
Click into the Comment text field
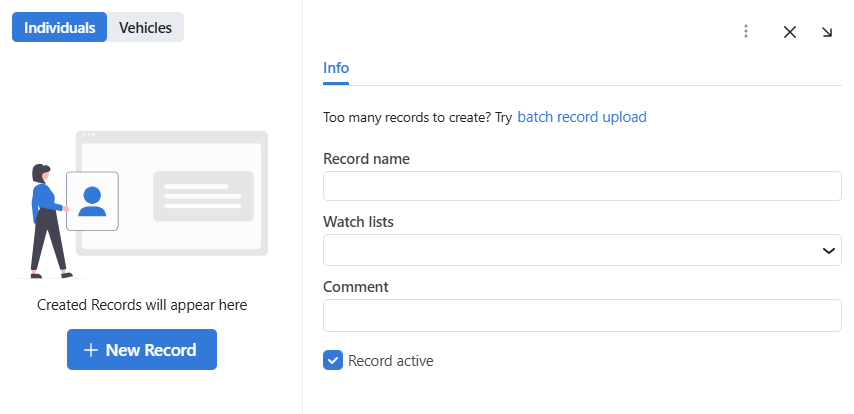(x=582, y=315)
